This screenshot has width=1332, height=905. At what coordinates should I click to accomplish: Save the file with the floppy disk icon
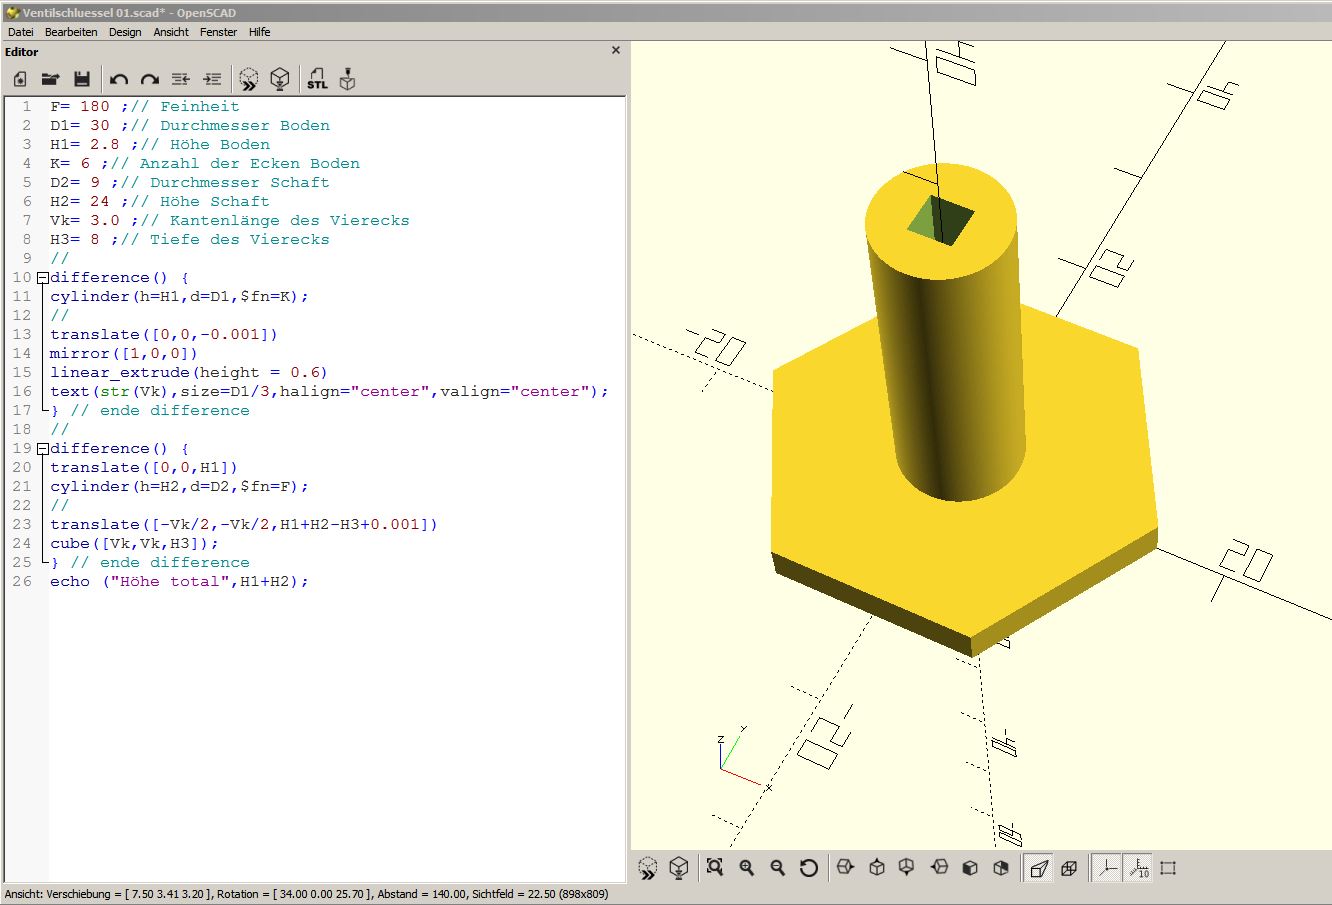tap(82, 79)
